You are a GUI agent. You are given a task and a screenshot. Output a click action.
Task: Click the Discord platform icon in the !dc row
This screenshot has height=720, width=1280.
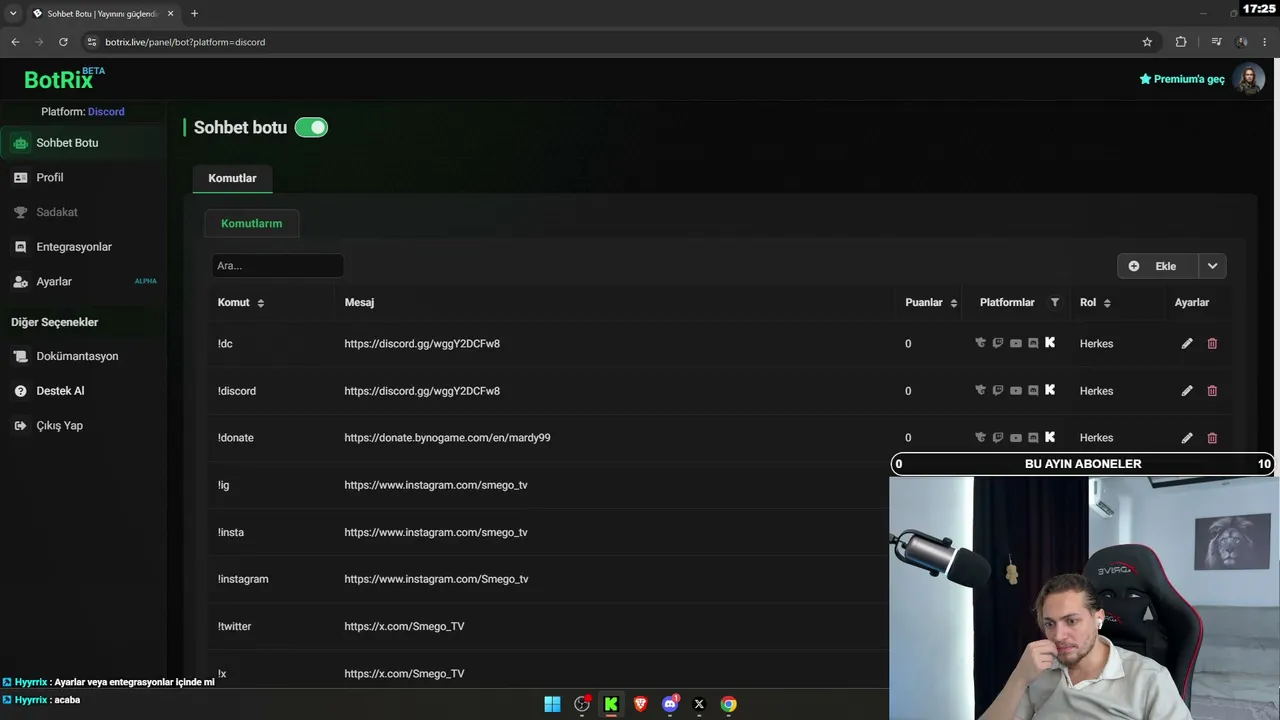(1033, 343)
